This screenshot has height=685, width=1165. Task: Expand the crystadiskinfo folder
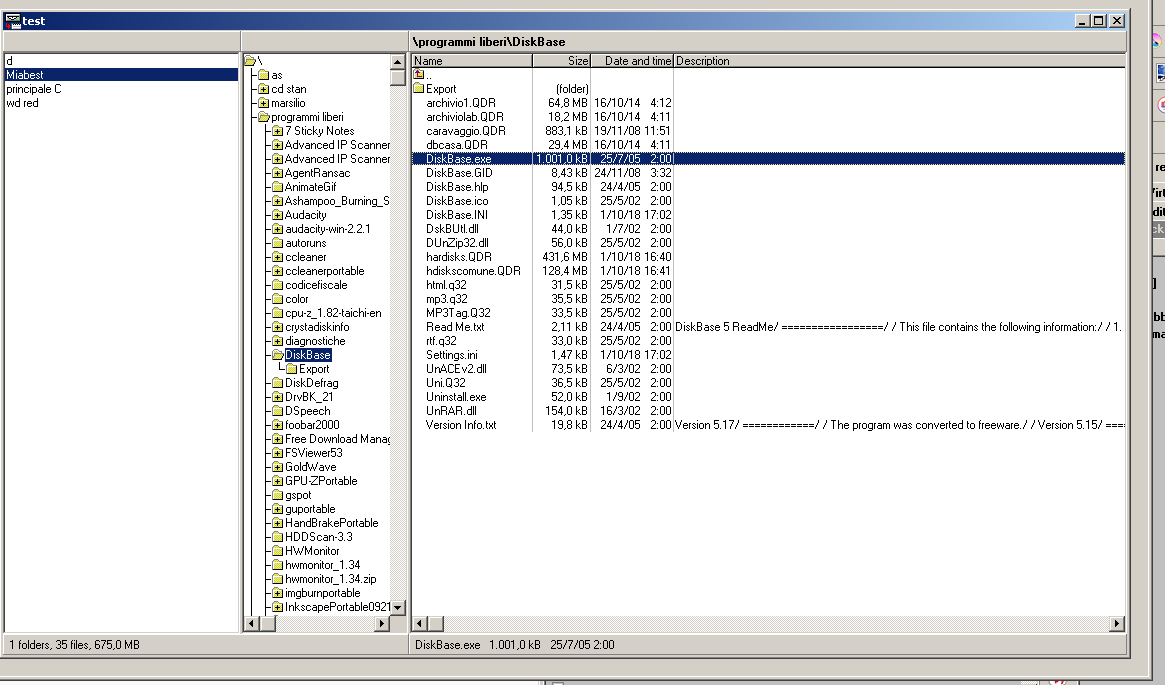(278, 328)
